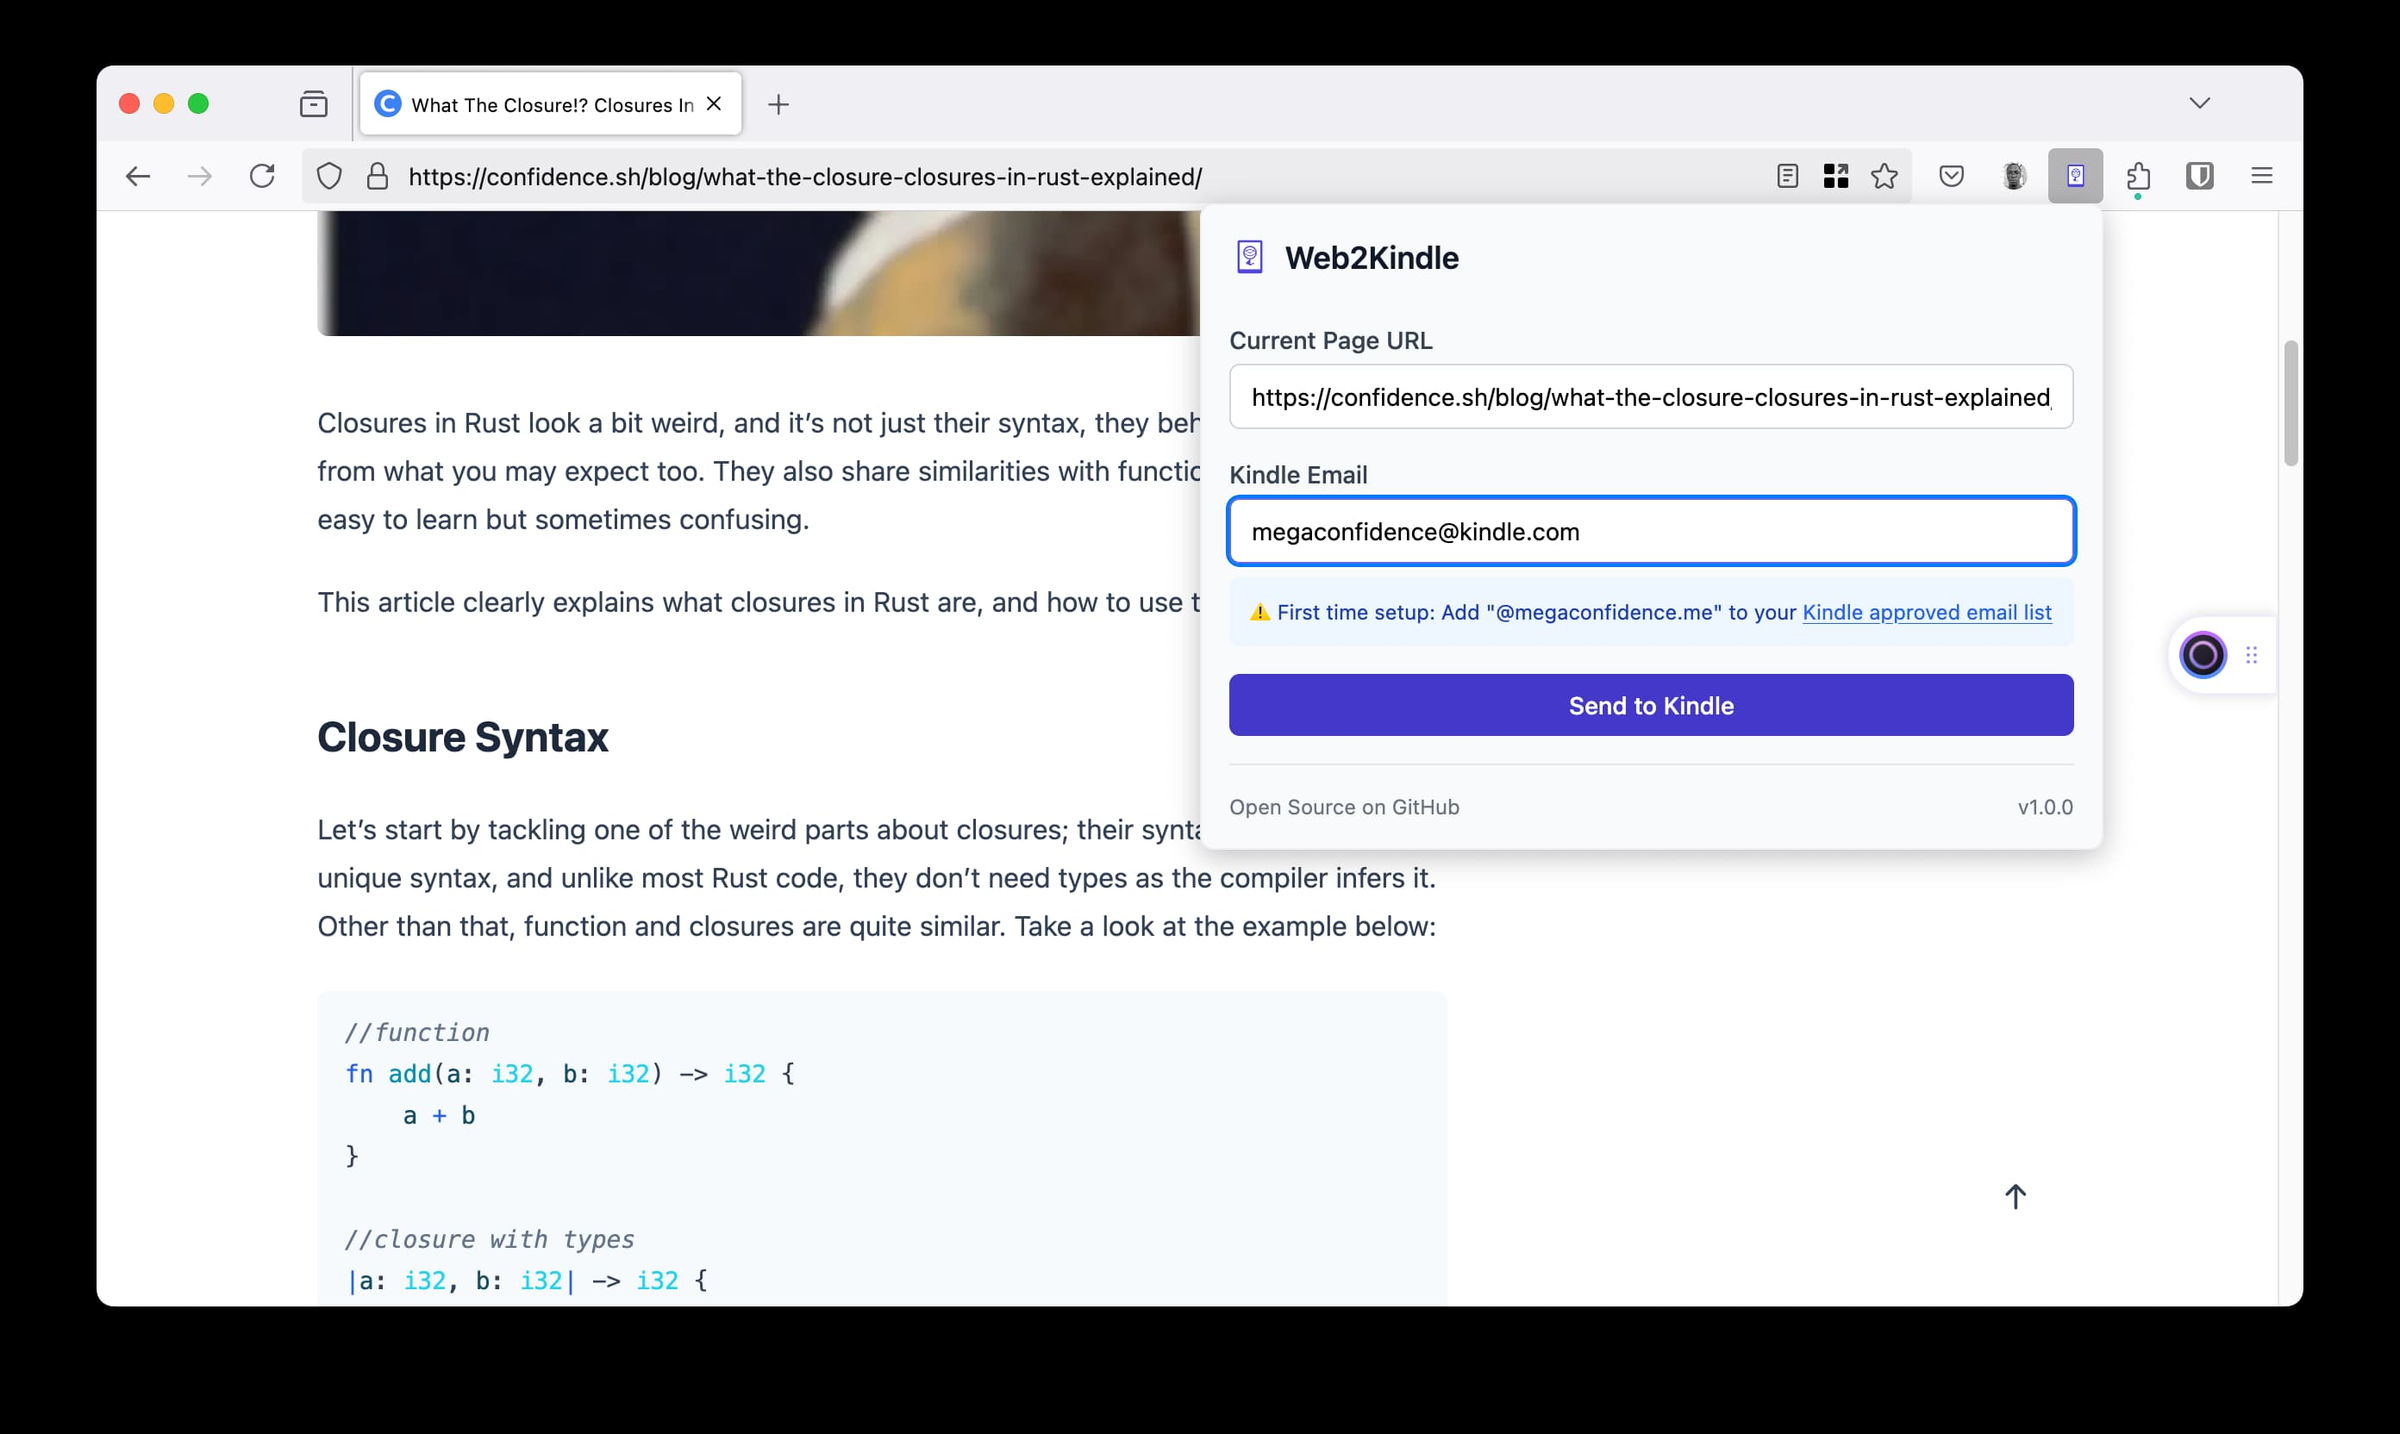Click the address bar URL

click(805, 177)
